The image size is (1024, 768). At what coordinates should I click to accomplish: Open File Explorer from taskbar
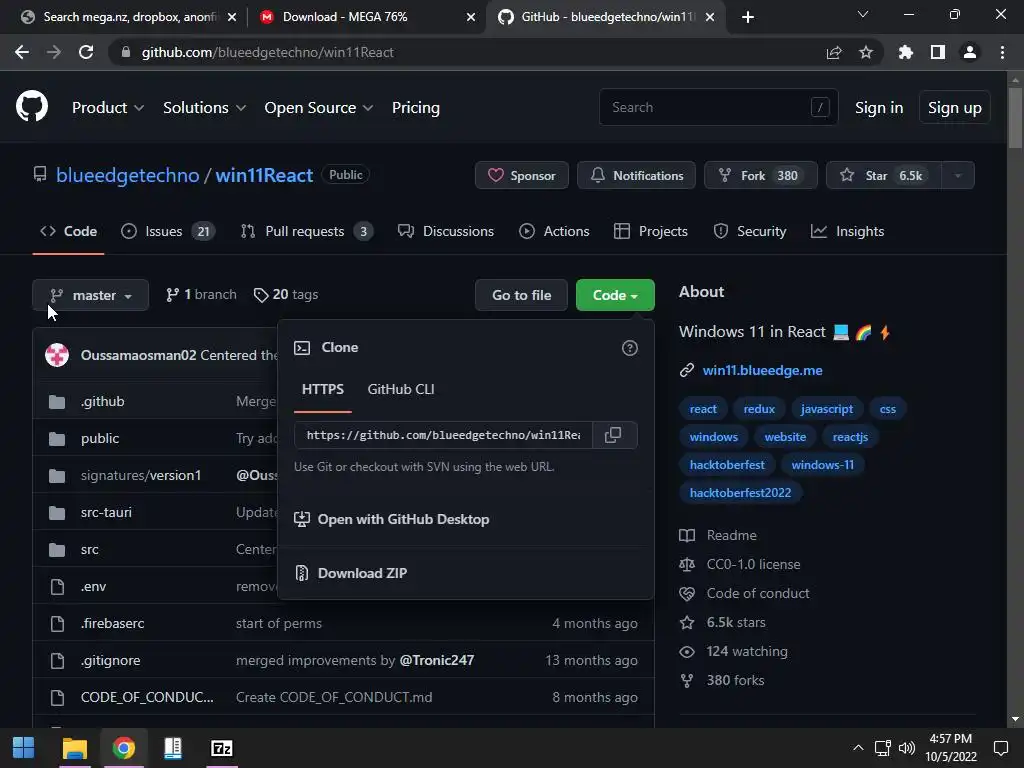[74, 748]
